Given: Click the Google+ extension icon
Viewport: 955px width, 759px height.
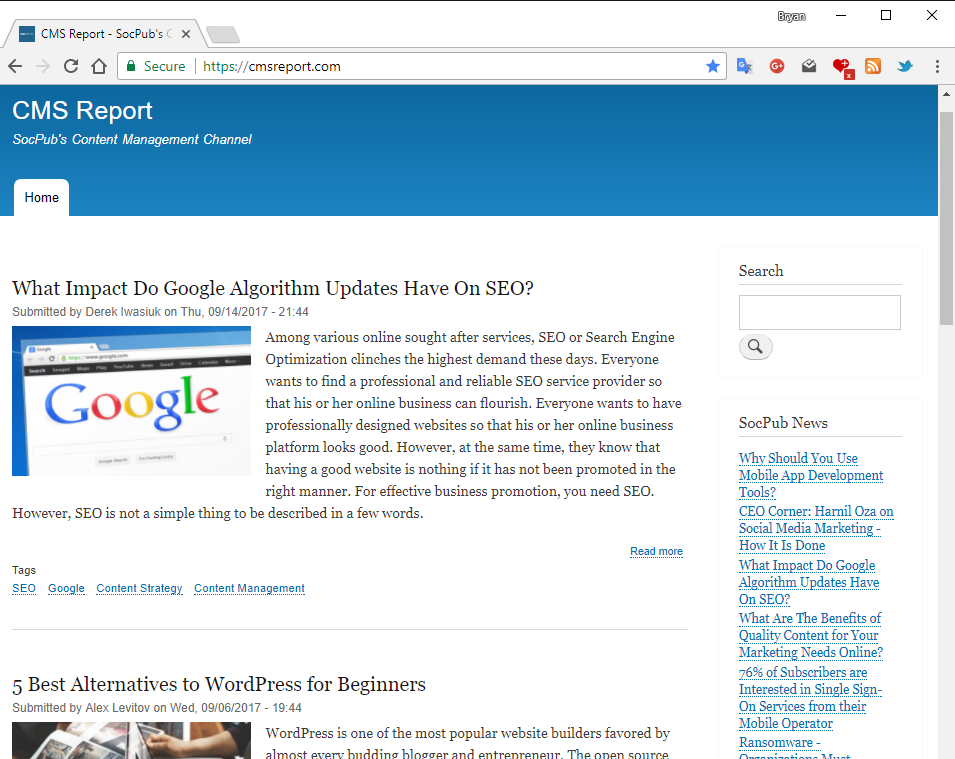Looking at the screenshot, I should [x=777, y=66].
